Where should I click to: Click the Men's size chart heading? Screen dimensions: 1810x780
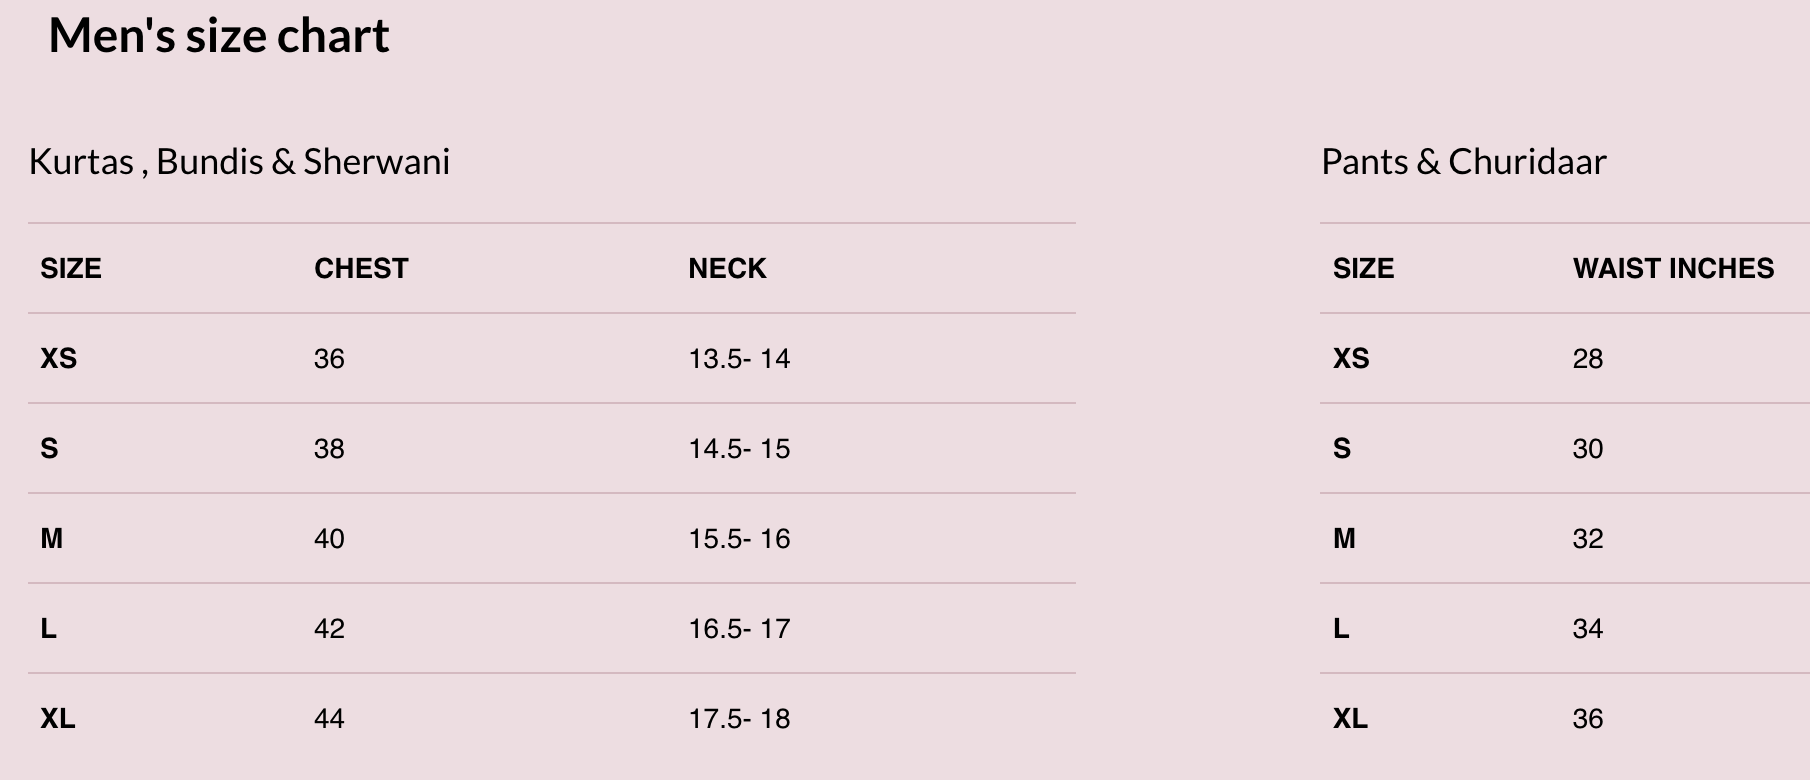coord(219,36)
